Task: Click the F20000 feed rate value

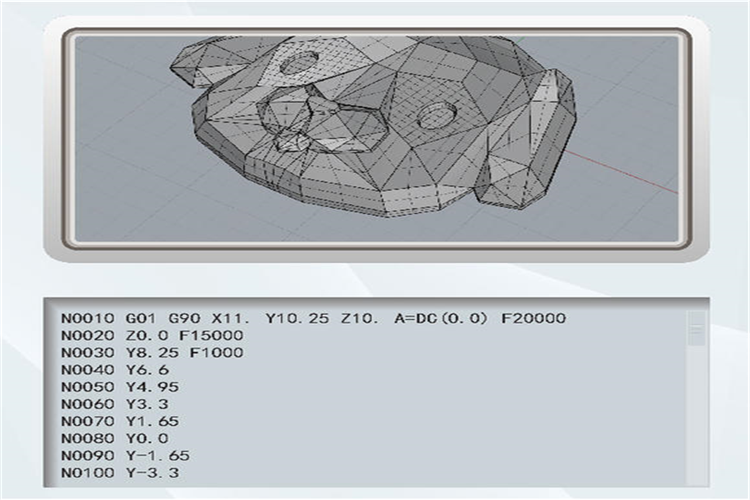Action: pos(532,319)
